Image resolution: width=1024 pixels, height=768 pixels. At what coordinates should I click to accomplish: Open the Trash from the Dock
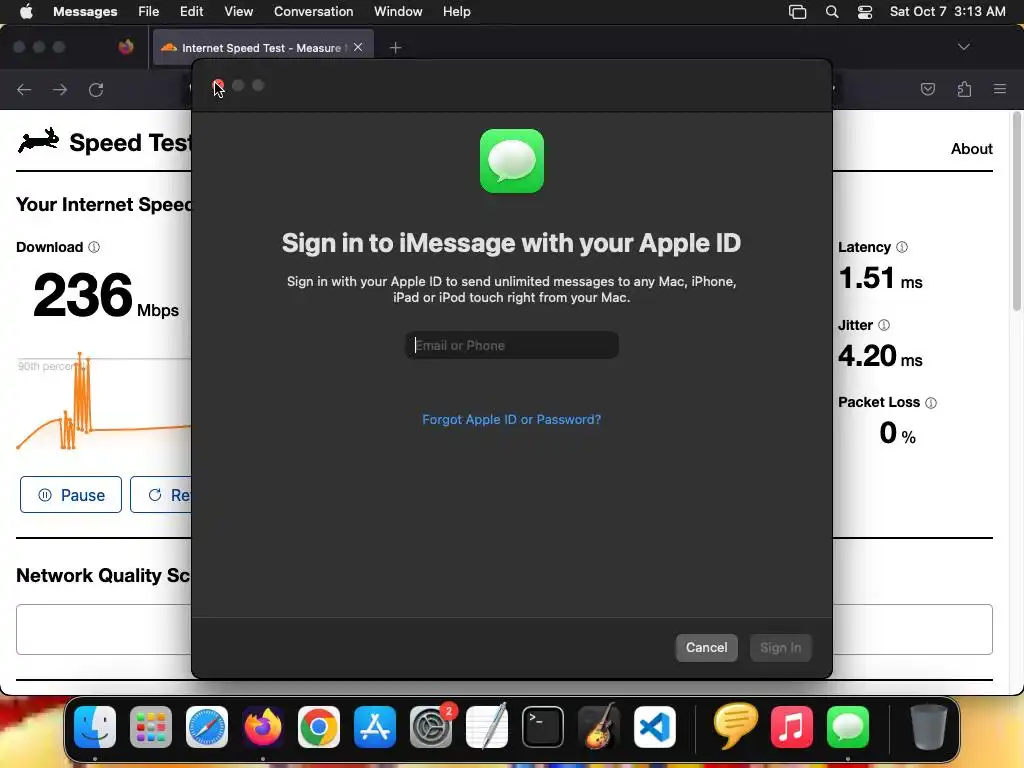[928, 727]
